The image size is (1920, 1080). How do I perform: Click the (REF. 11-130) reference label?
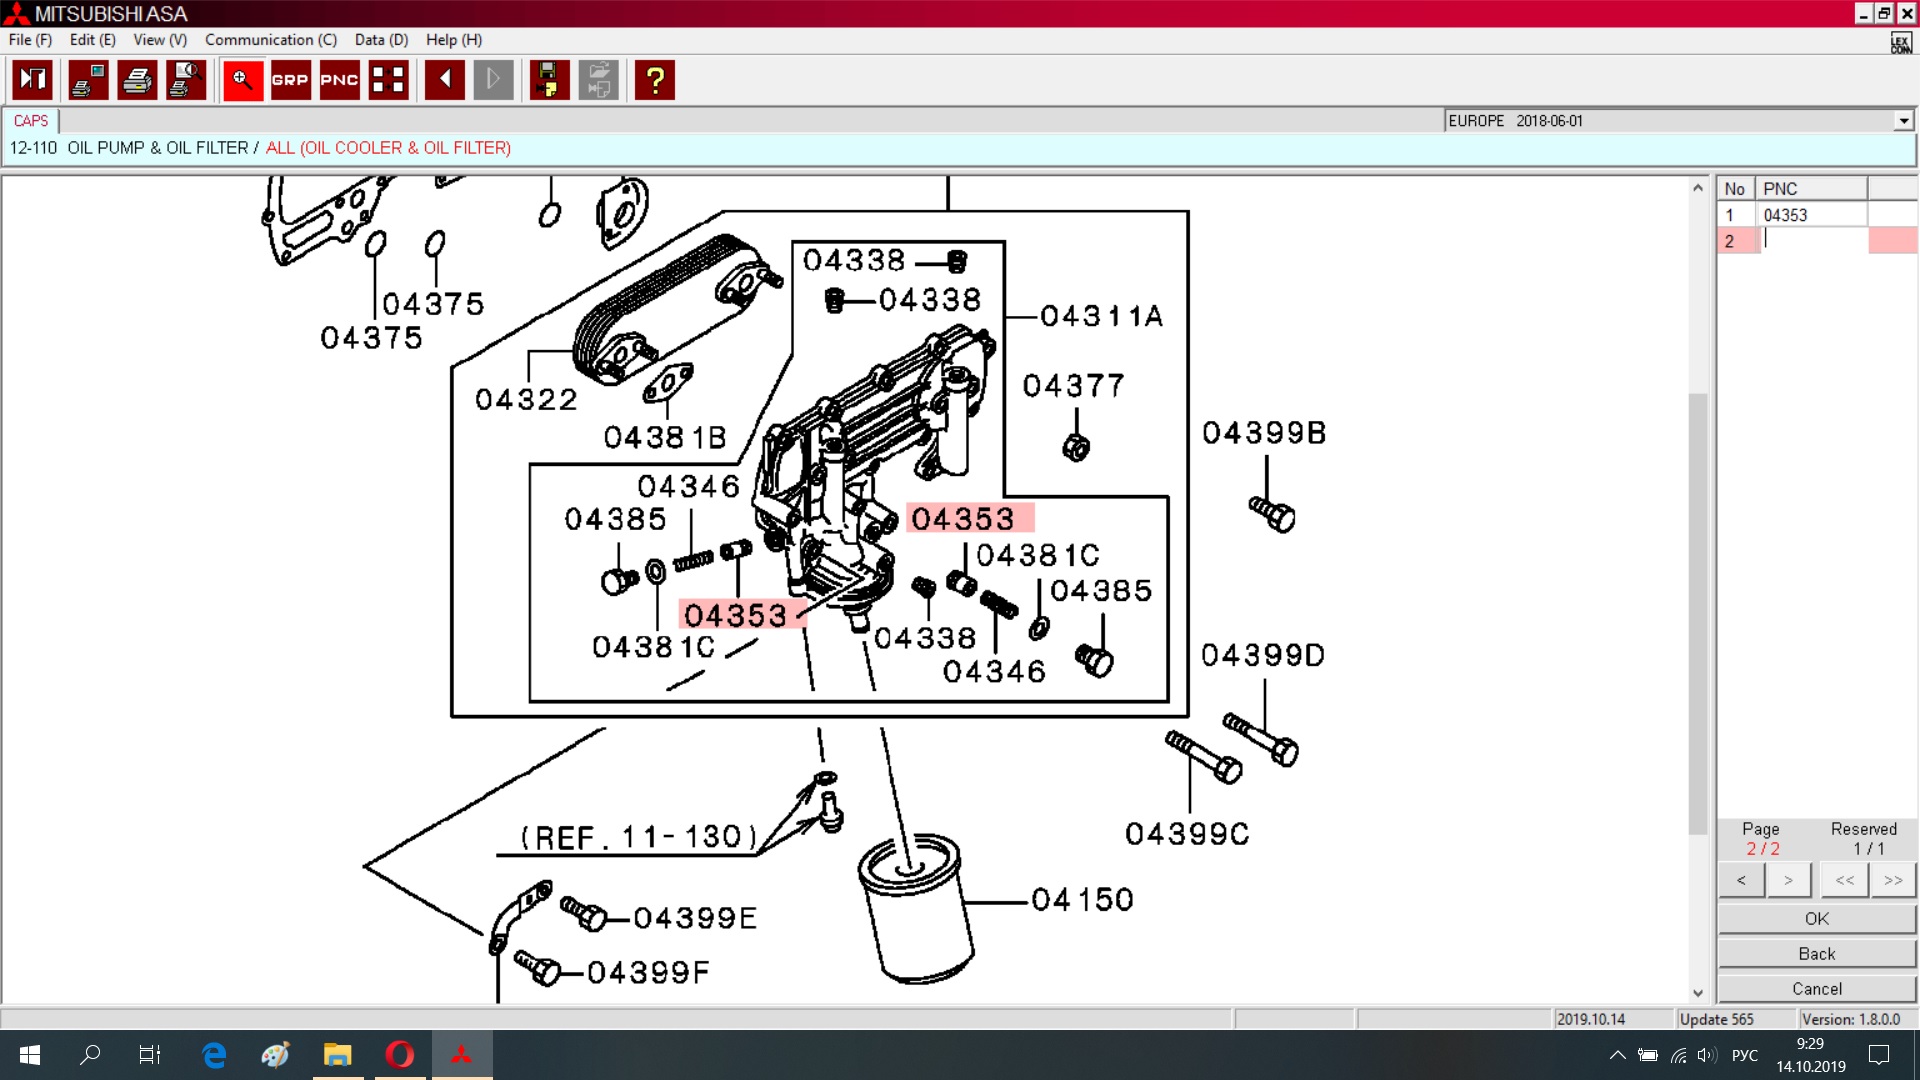point(639,837)
